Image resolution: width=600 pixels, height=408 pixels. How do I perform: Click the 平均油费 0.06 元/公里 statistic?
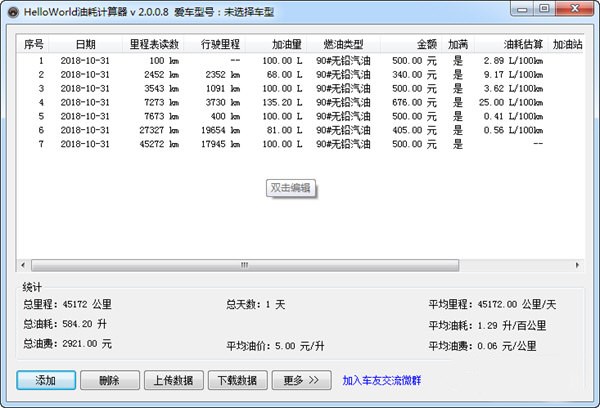click(482, 346)
